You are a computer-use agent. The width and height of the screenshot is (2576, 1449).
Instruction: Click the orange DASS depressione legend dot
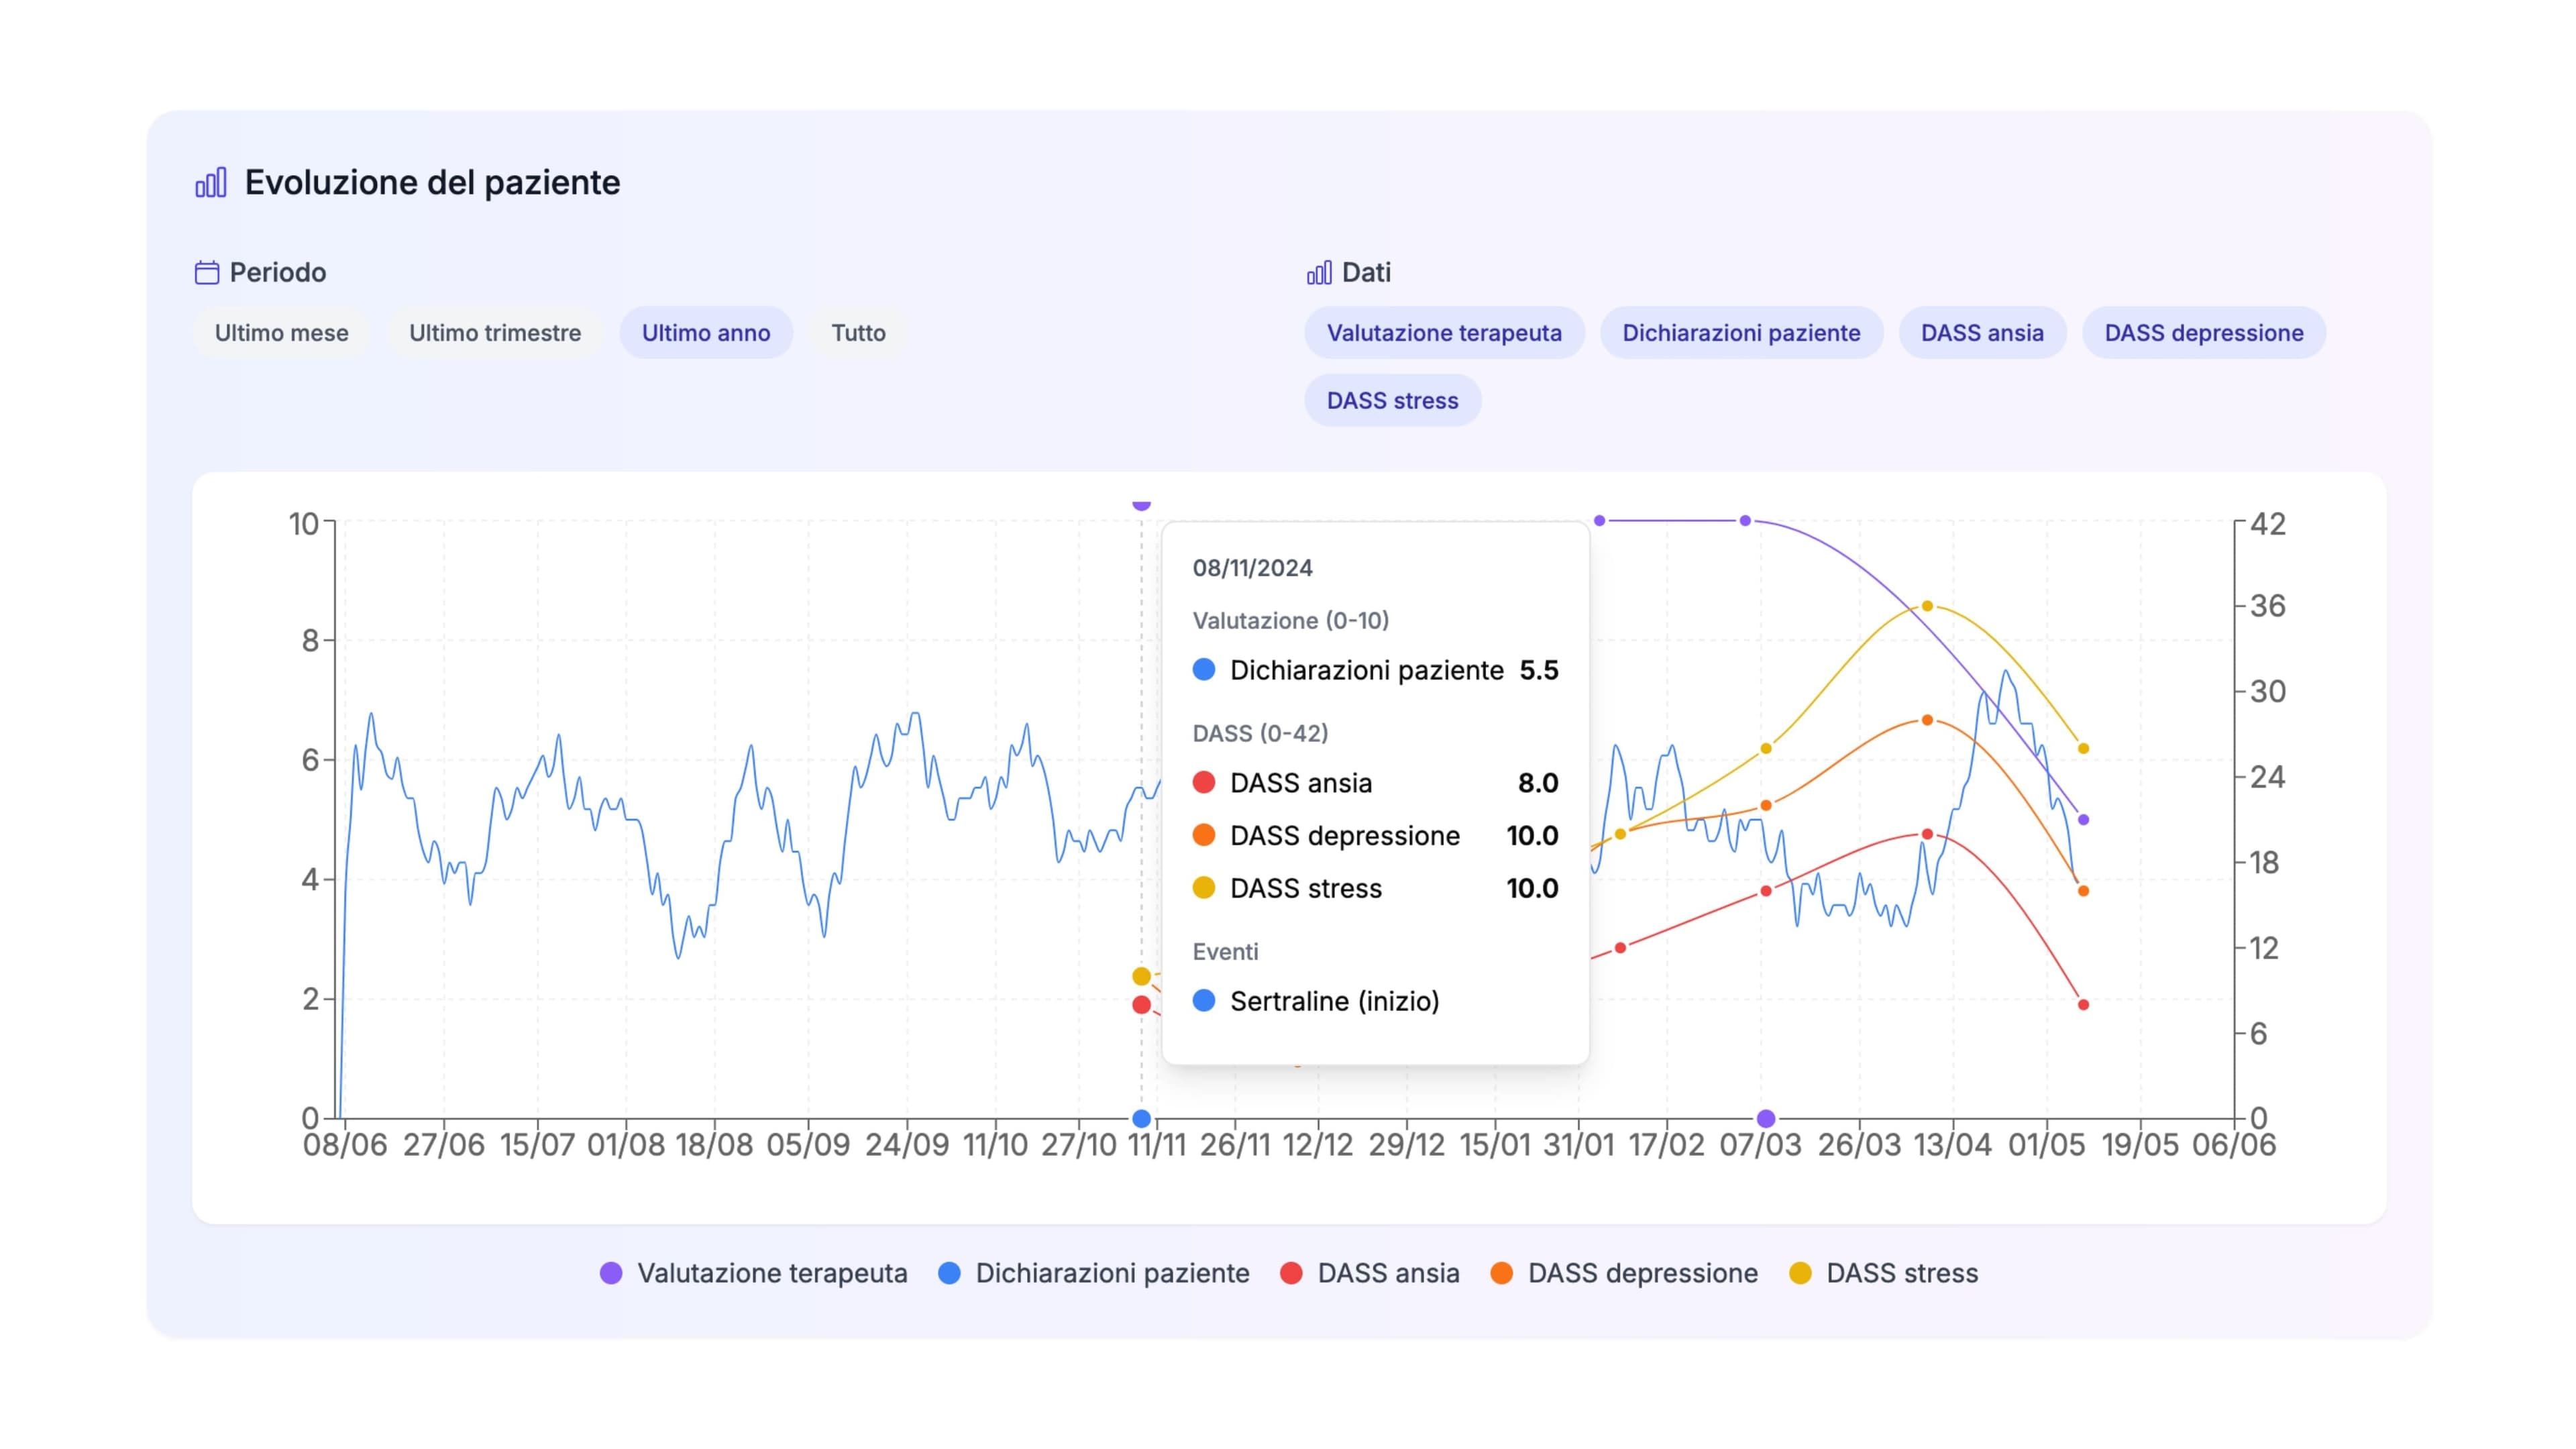(1501, 1273)
